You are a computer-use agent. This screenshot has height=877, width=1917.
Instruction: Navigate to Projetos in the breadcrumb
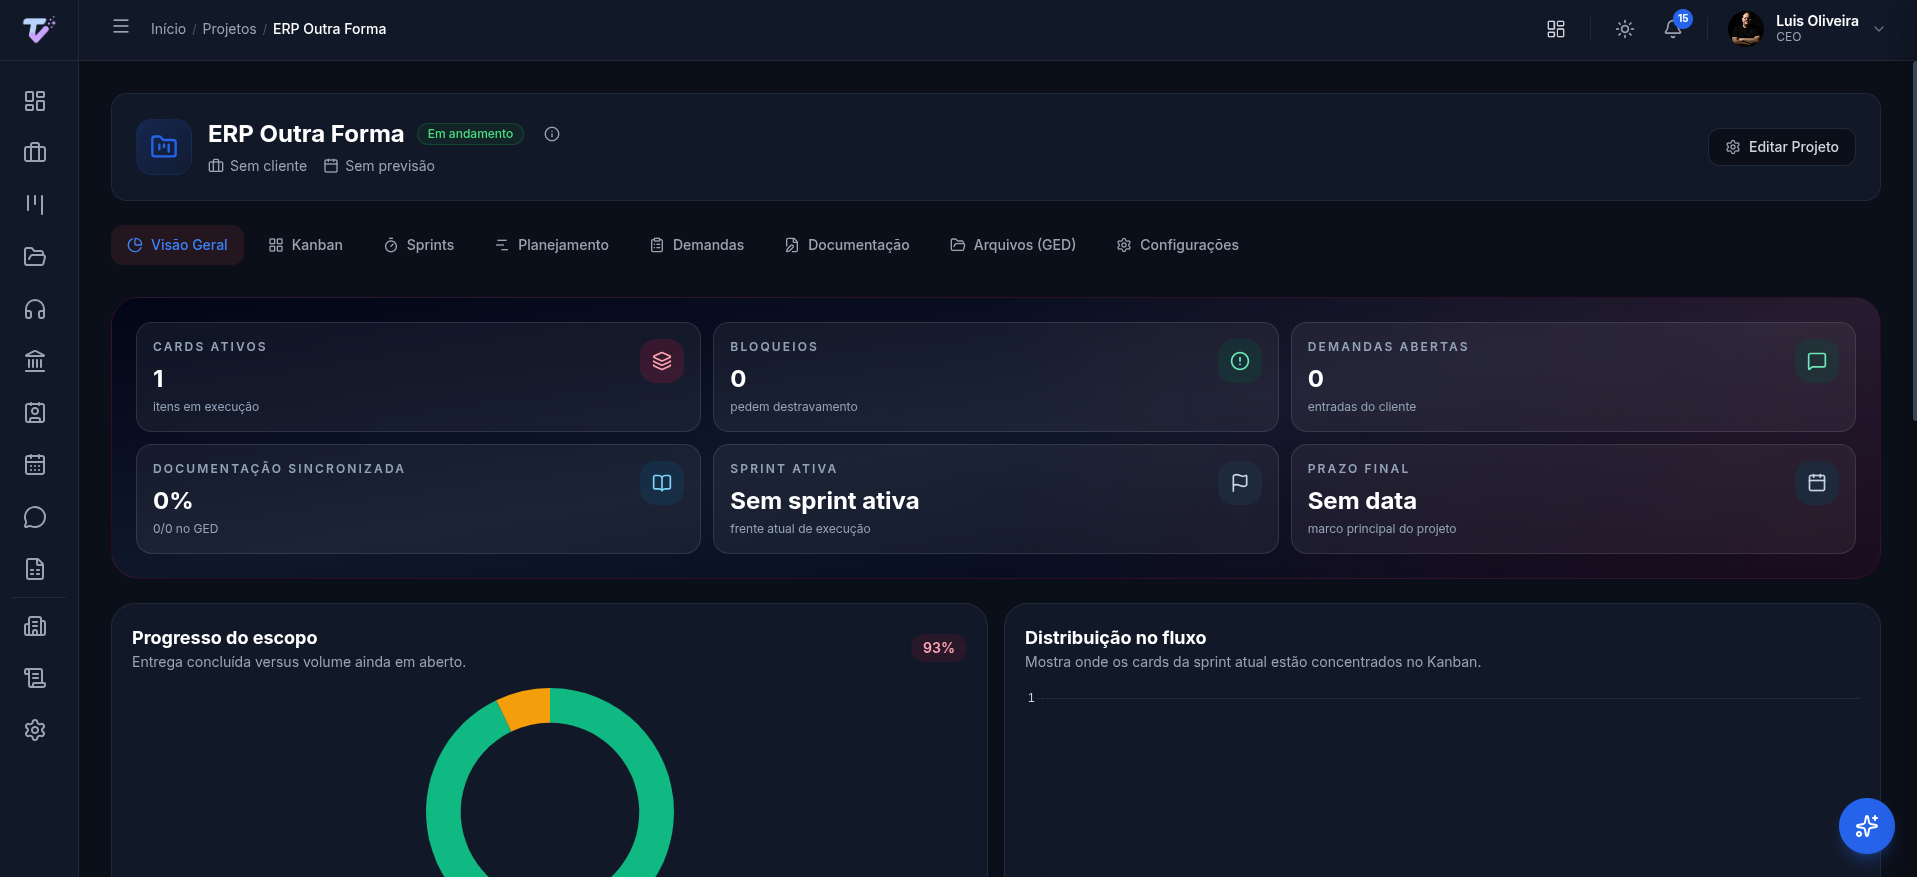tap(229, 29)
